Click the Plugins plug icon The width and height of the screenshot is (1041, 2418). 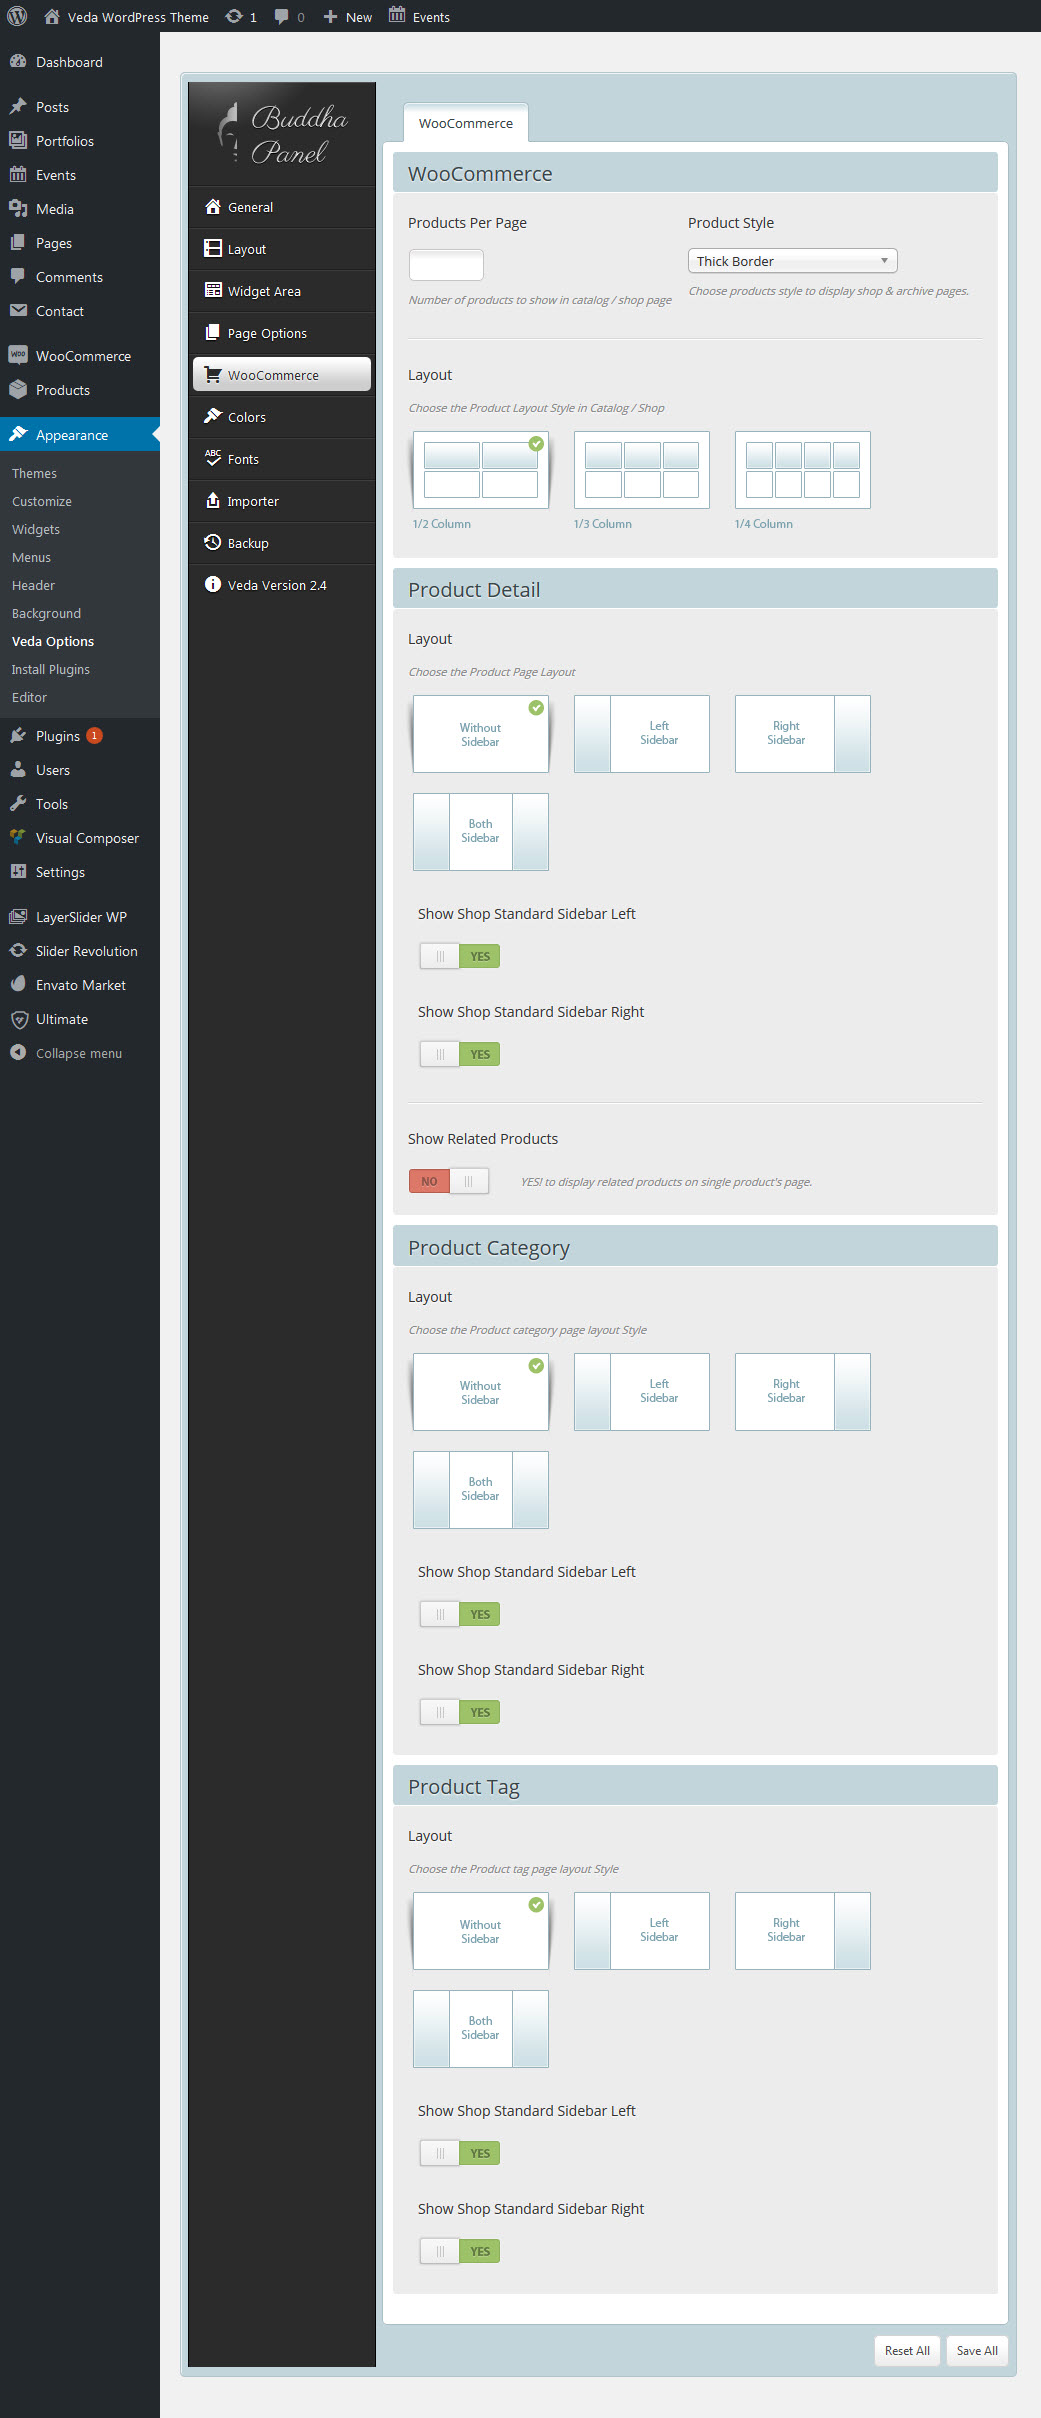coord(18,735)
